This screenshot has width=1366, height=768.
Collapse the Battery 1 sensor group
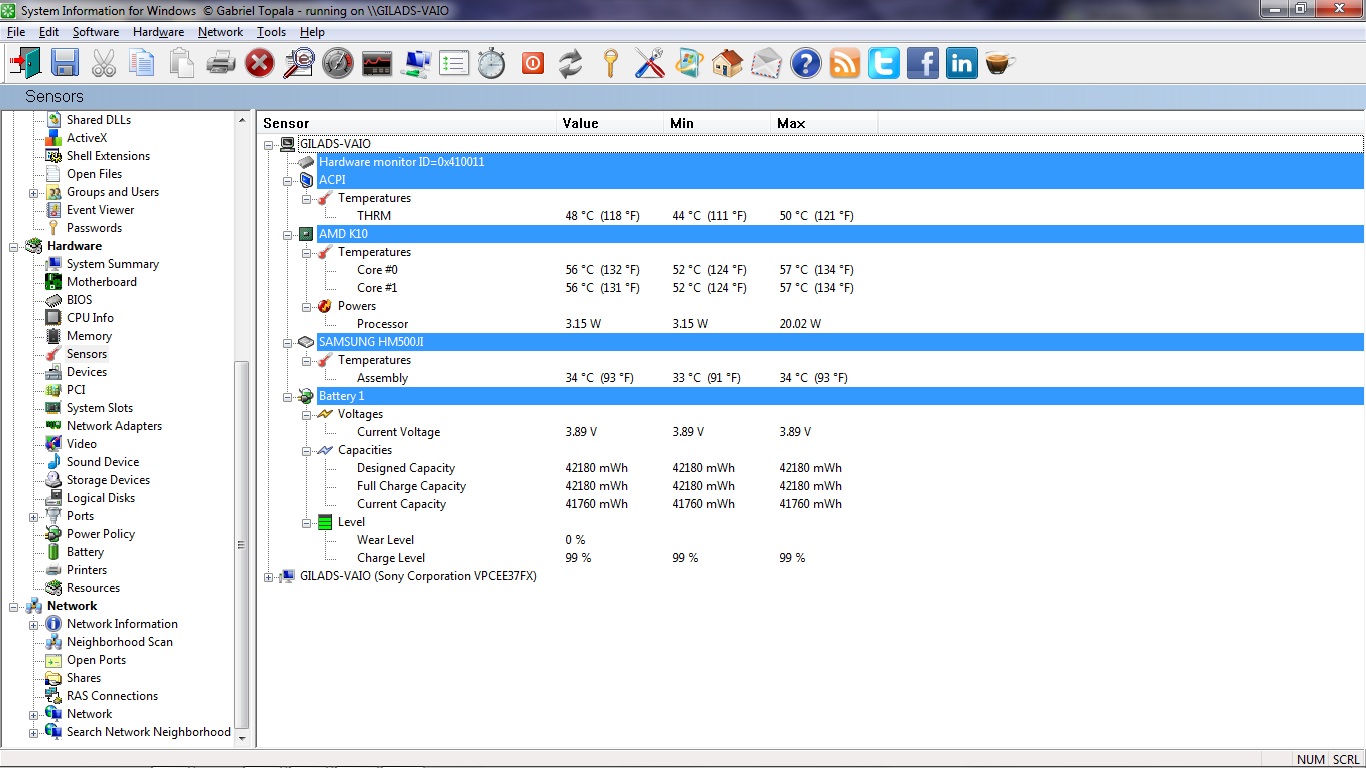coord(287,396)
